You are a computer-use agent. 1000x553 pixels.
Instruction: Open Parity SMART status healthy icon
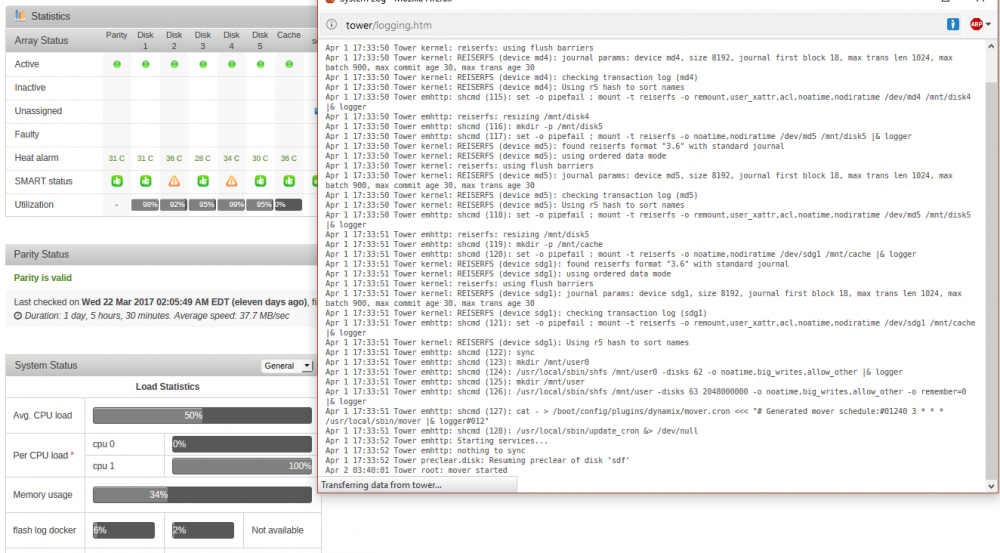pos(117,181)
